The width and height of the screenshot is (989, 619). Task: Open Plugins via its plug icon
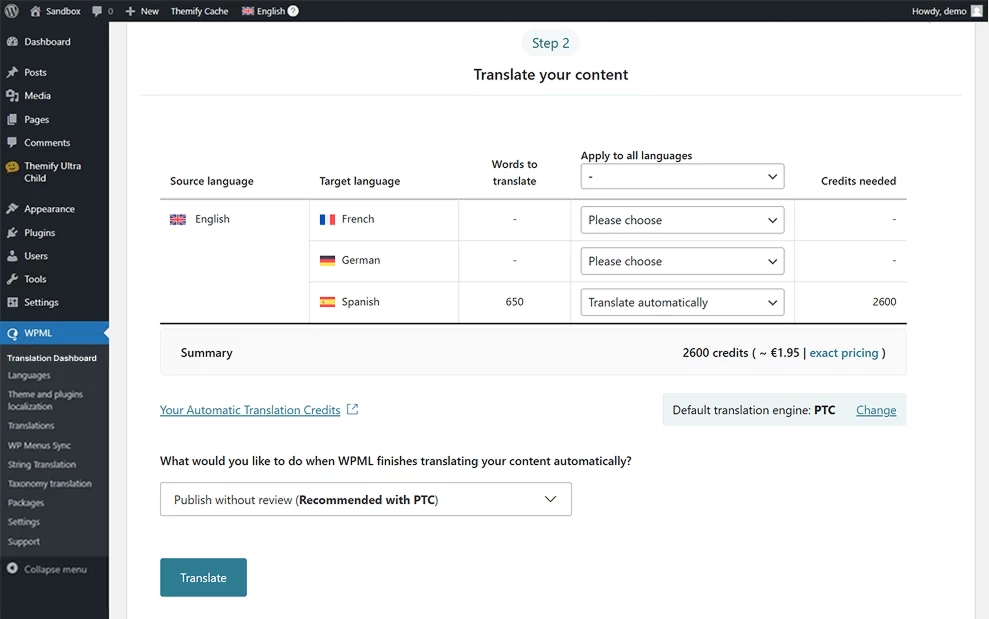12,233
